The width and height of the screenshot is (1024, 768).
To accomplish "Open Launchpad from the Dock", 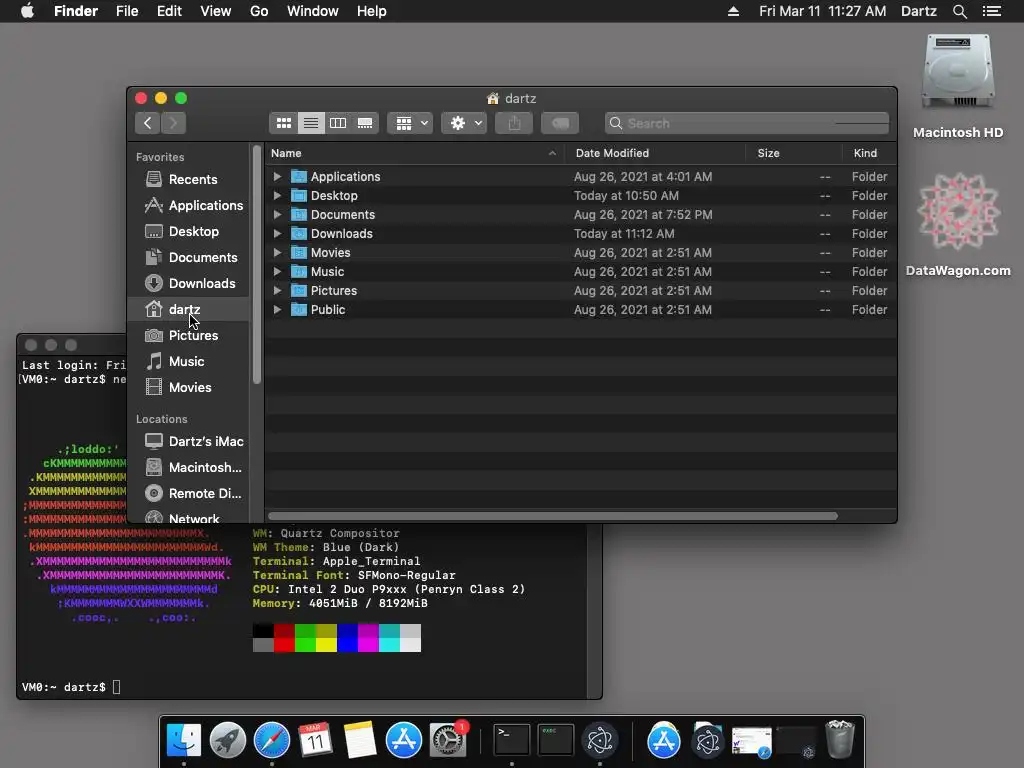I will 227,740.
